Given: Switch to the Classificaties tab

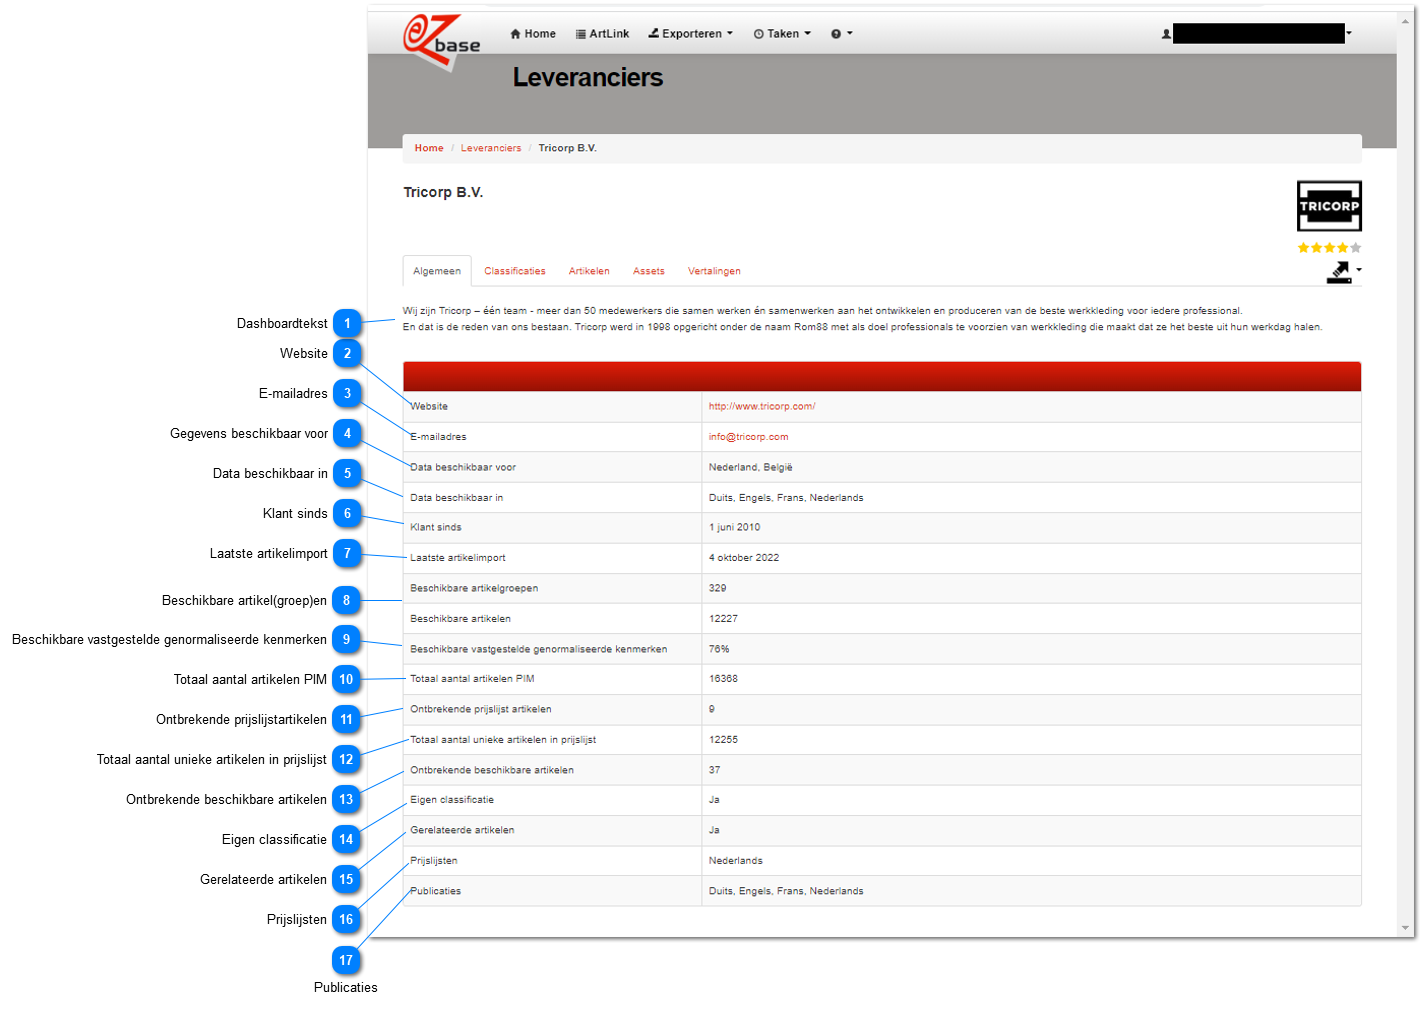Looking at the screenshot, I should click(x=515, y=271).
